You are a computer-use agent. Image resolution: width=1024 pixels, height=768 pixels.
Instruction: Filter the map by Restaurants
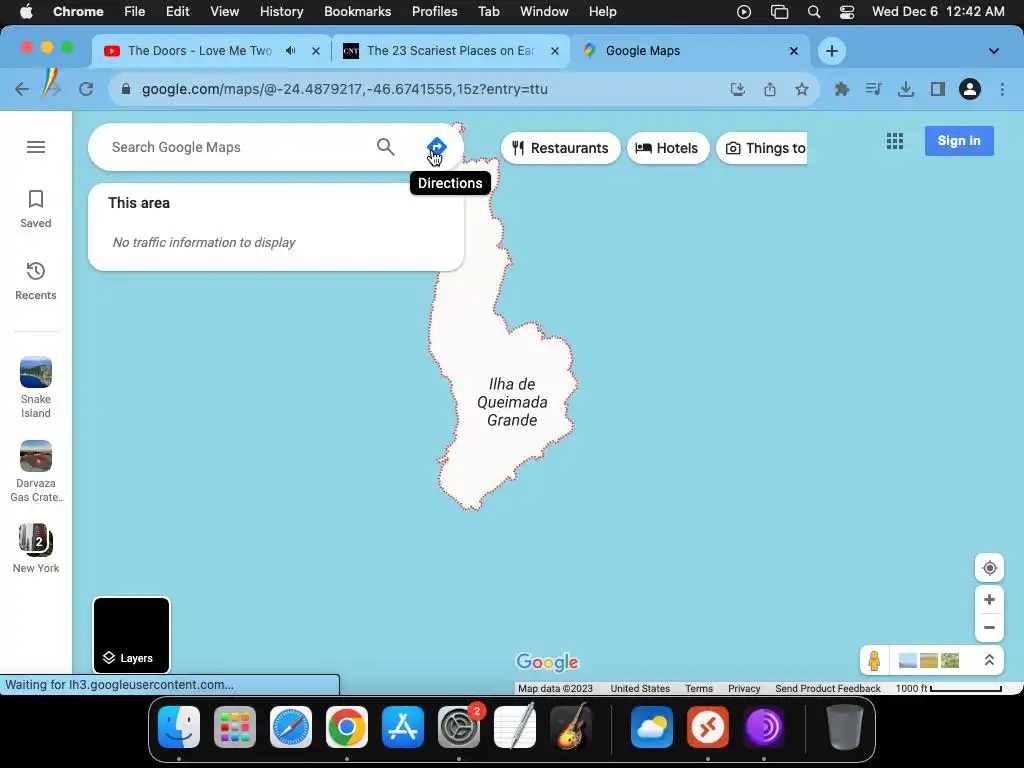[x=560, y=148]
